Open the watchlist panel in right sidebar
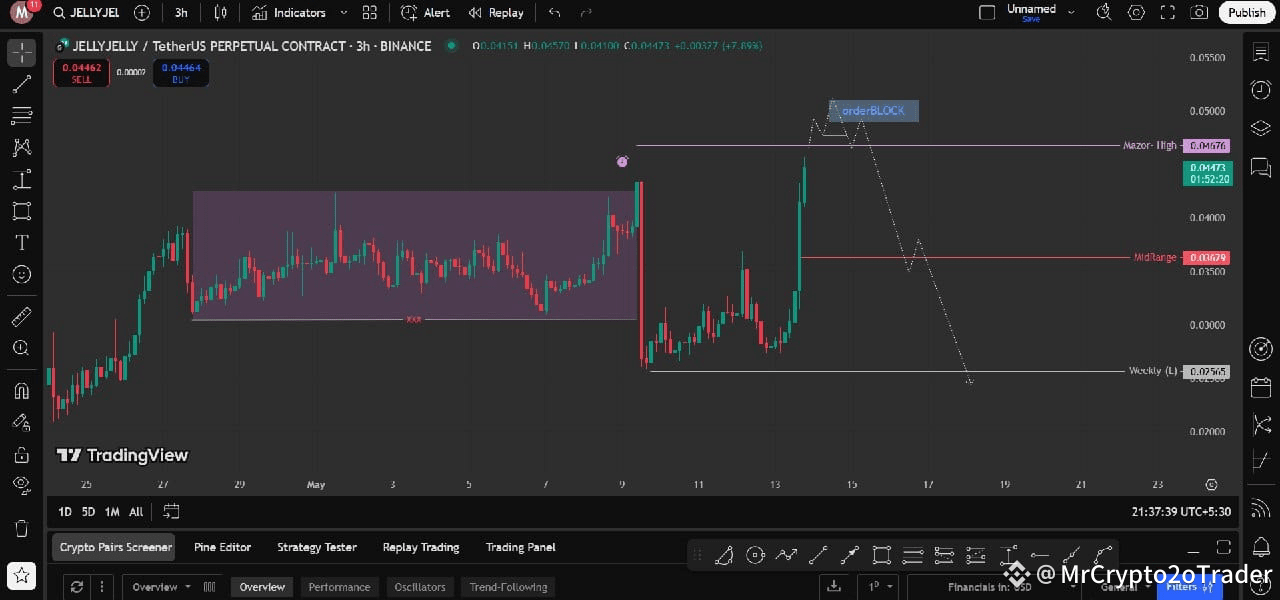 (x=1260, y=53)
